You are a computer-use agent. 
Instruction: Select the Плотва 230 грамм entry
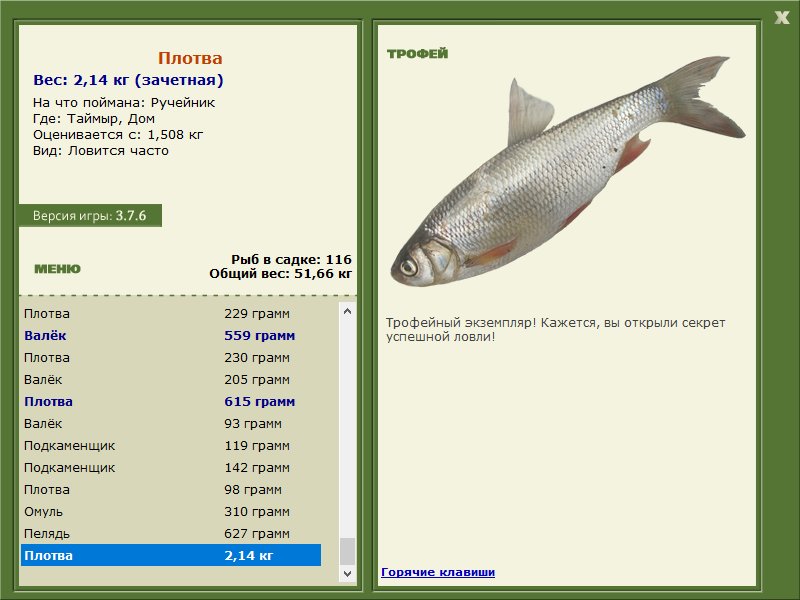(x=171, y=358)
